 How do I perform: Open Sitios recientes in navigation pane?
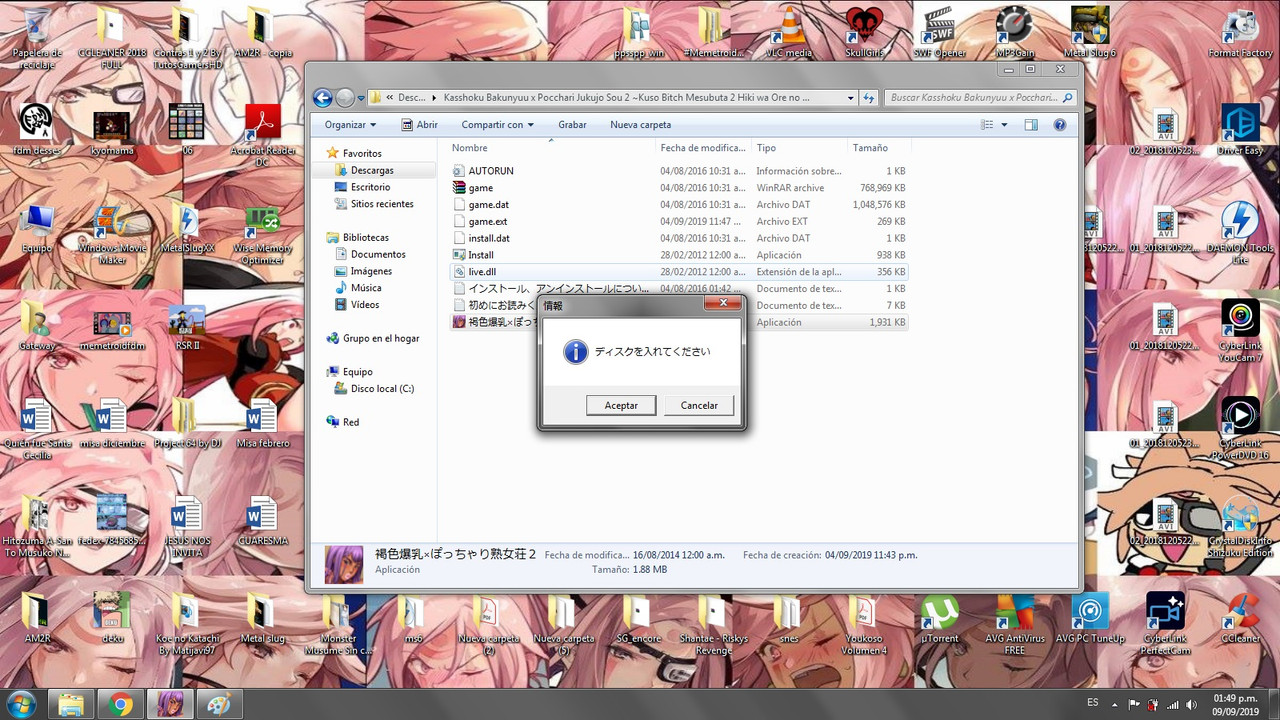[382, 205]
